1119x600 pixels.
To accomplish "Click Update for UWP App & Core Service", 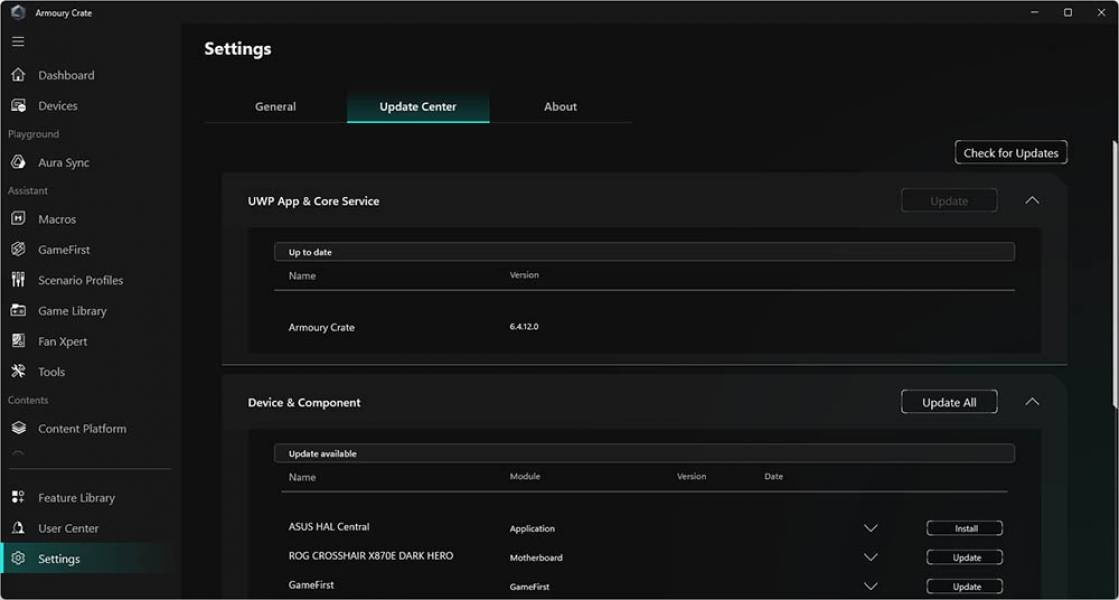I will tap(948, 200).
